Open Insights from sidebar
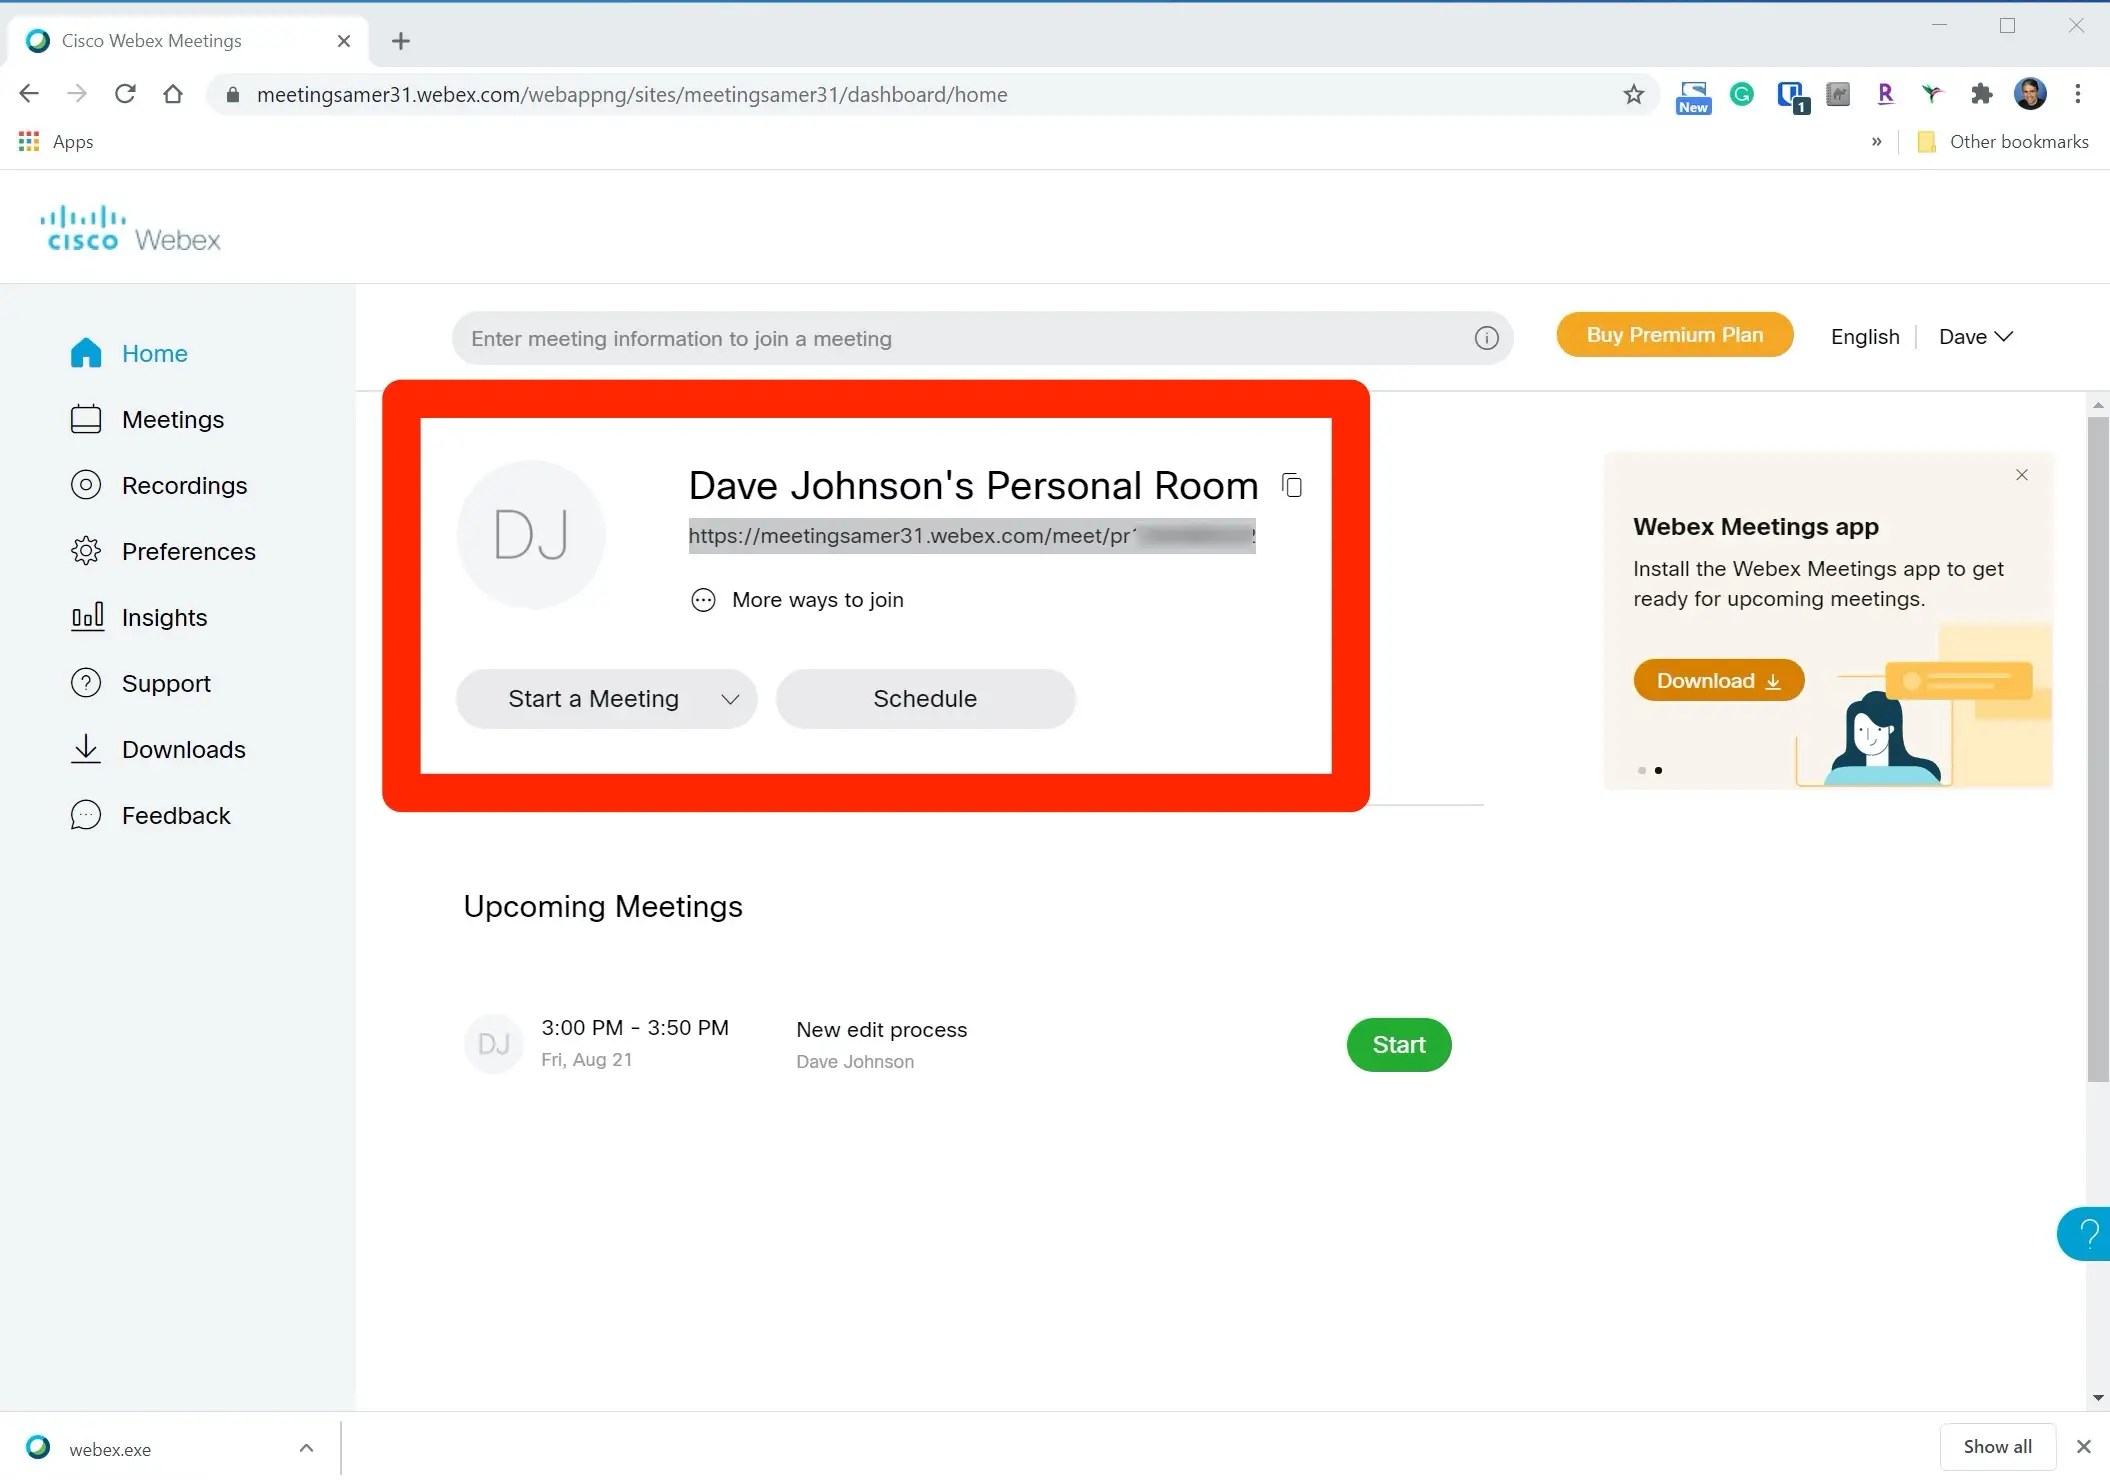This screenshot has width=2110, height=1480. 164,617
